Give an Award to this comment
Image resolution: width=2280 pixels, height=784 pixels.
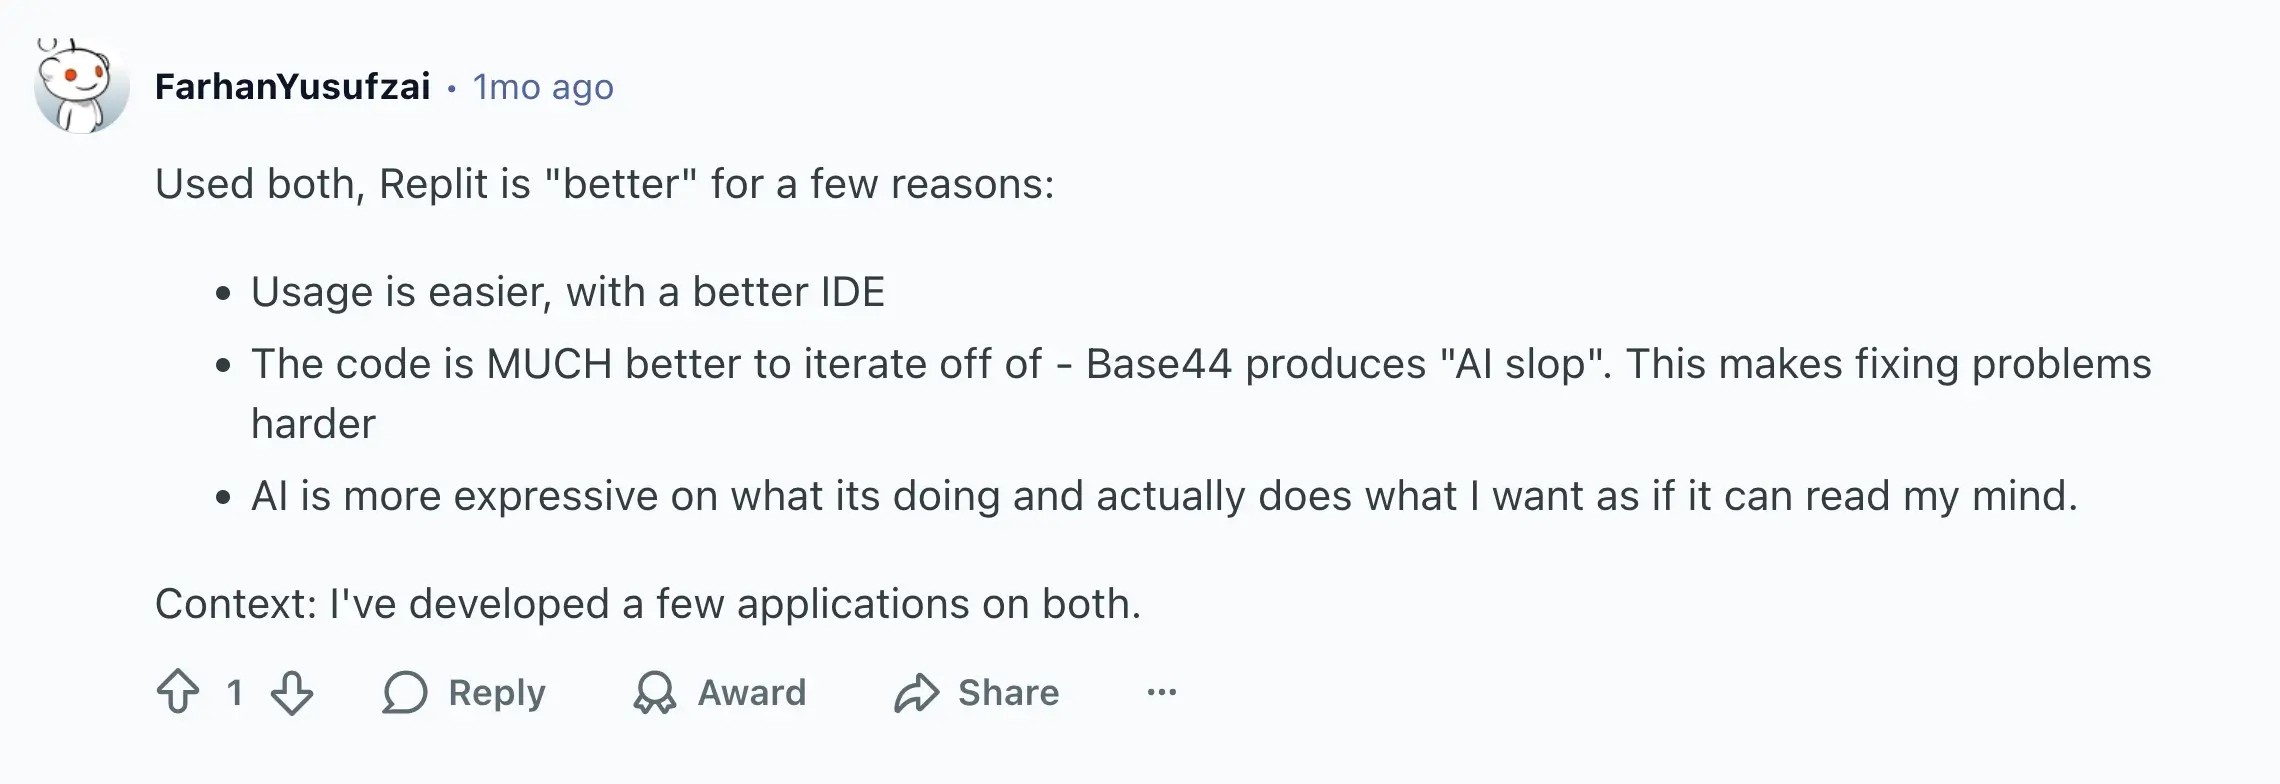(x=718, y=690)
